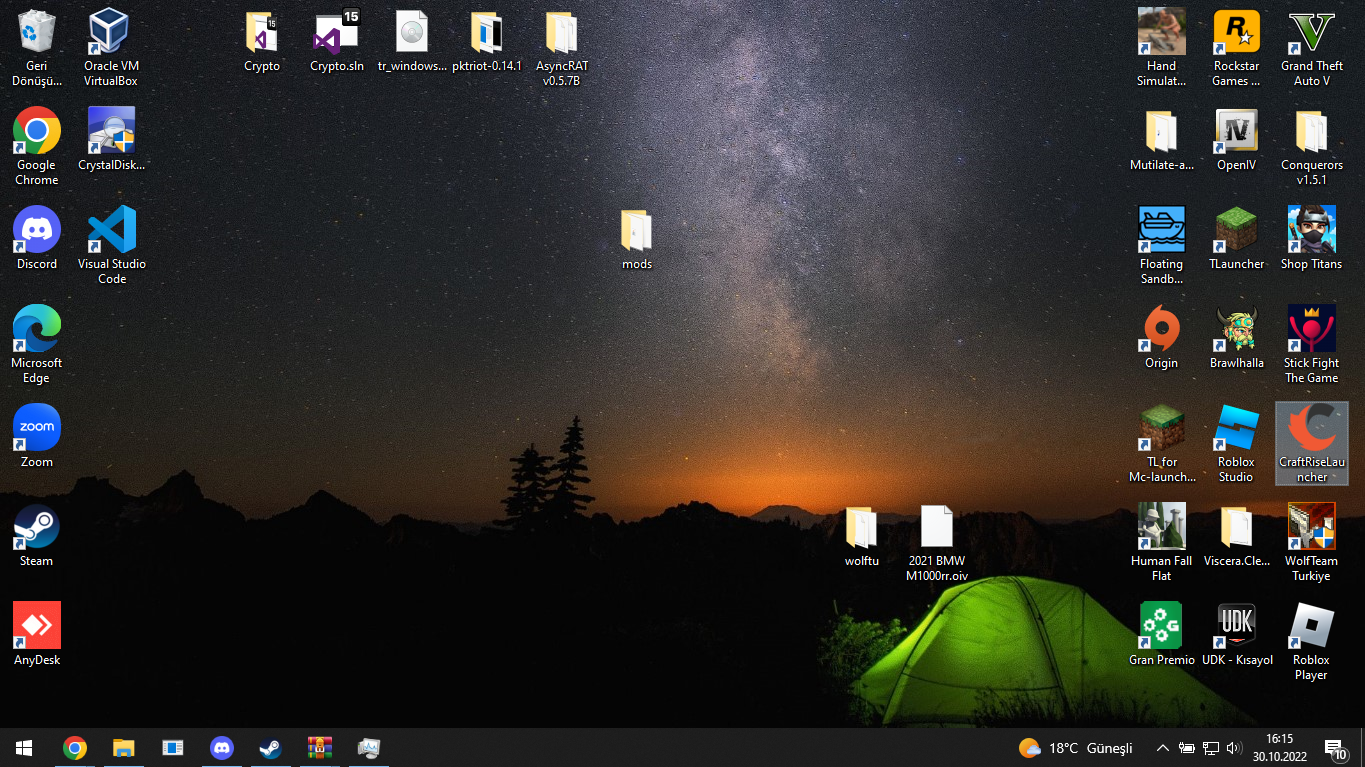The height and width of the screenshot is (767, 1365).
Task: Select the Rockstar Games launcher shortcut
Action: pos(1236,47)
